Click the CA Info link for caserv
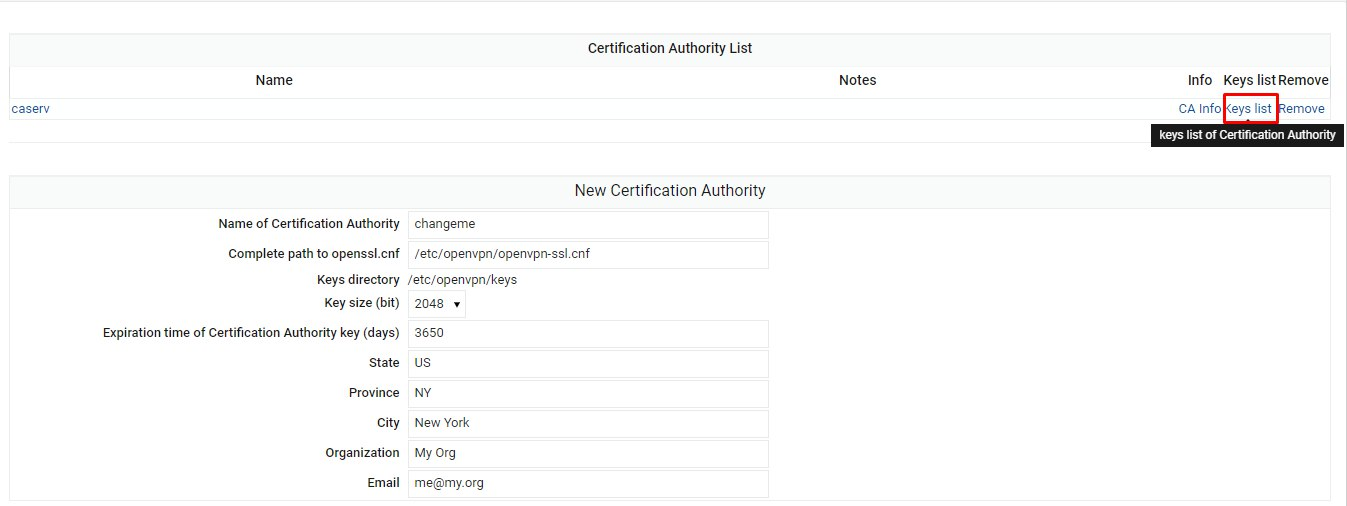Image resolution: width=1347 pixels, height=506 pixels. pos(1199,109)
